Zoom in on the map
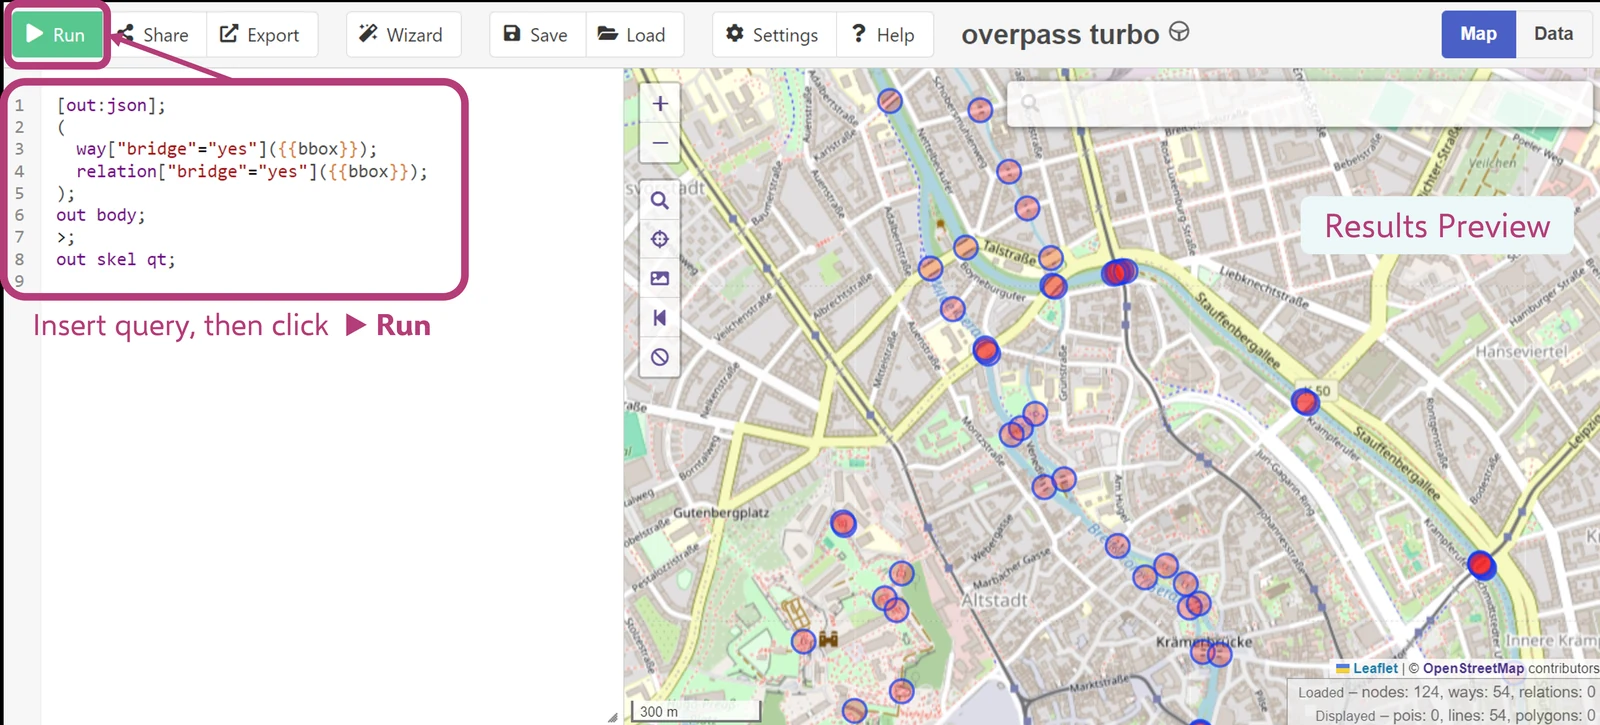This screenshot has width=1600, height=725. 660,104
